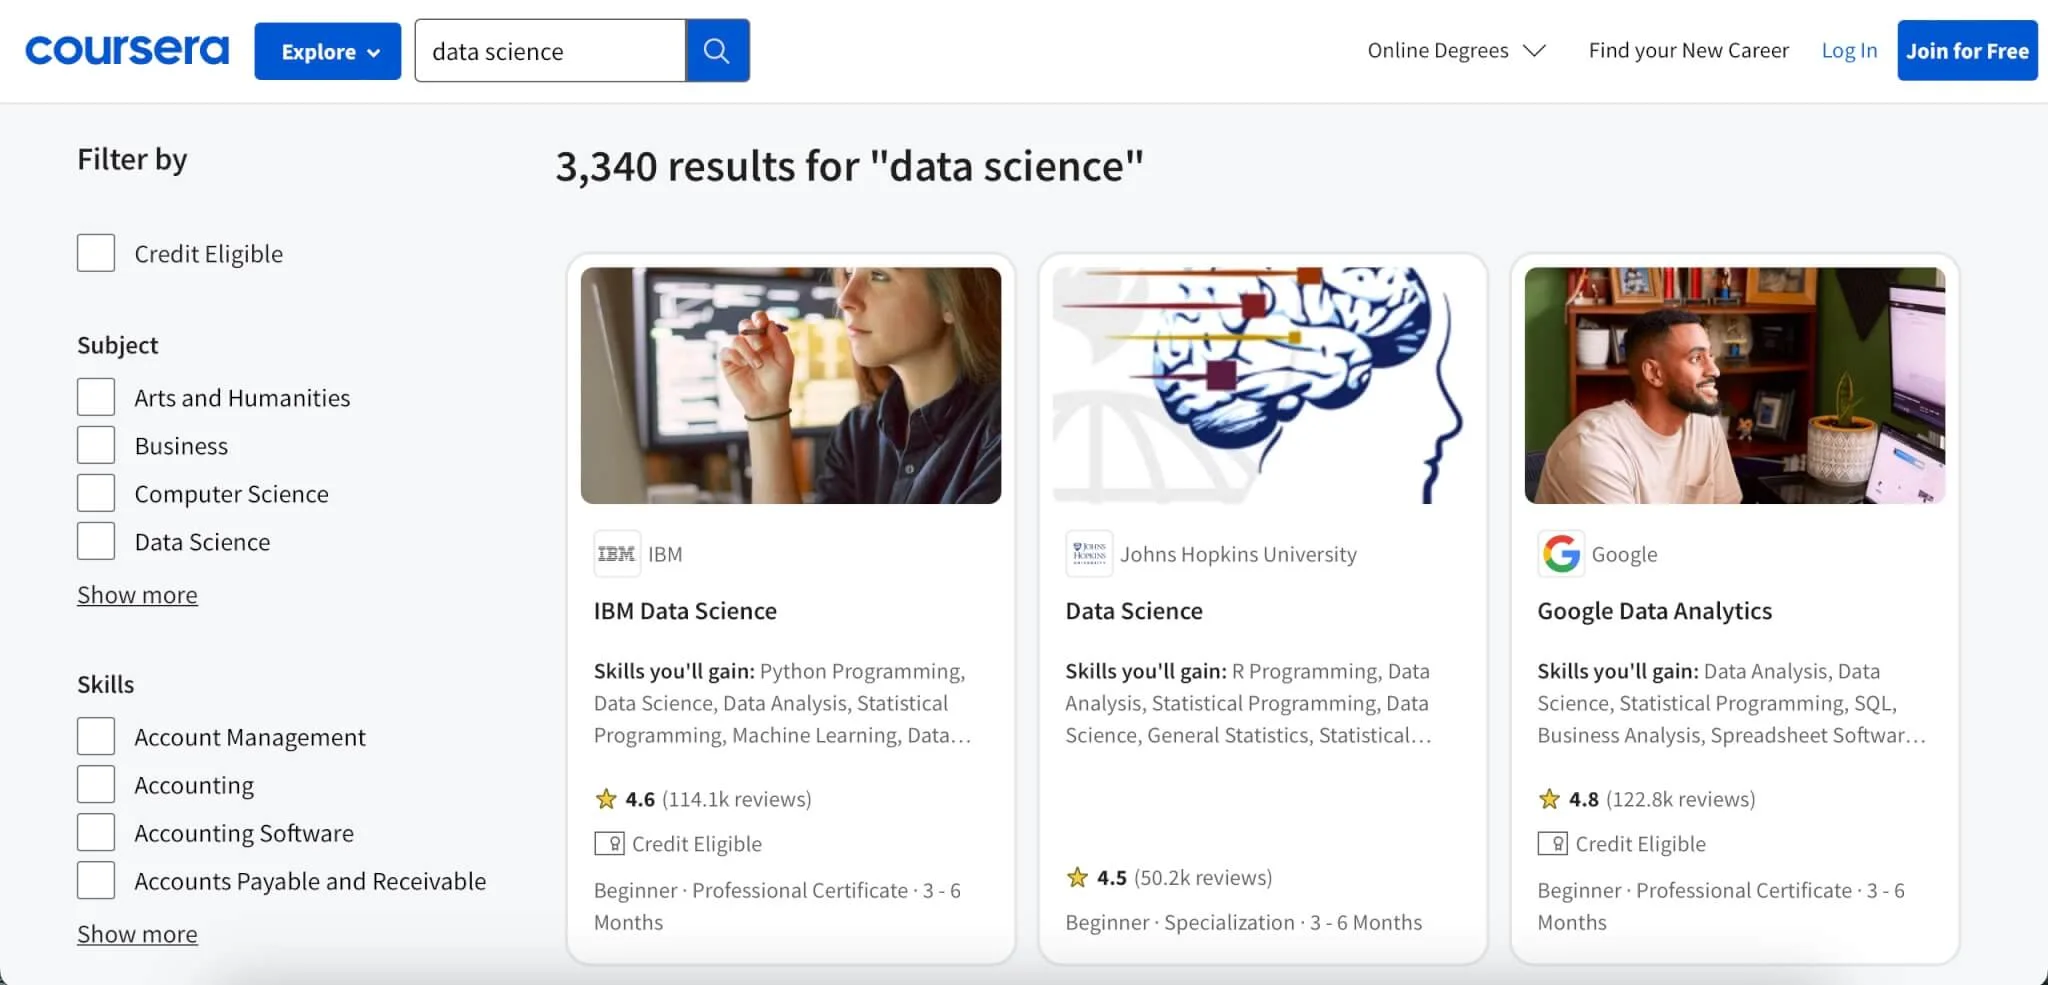Screen dimensions: 2048x985
Task: Enable the Accounting skills filter
Action: 95,783
